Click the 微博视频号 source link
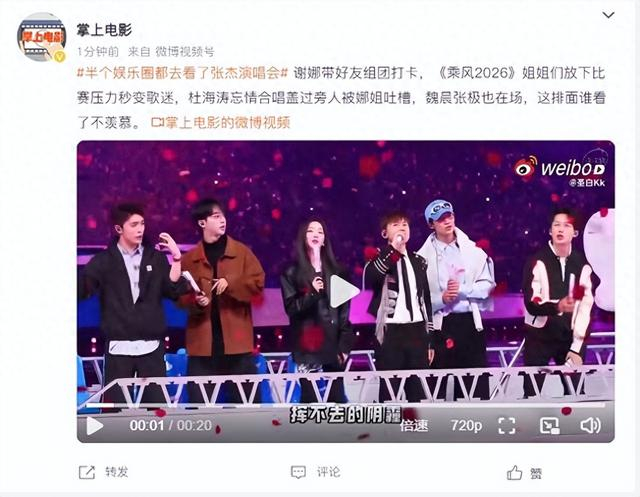The height and width of the screenshot is (497, 640). (184, 52)
